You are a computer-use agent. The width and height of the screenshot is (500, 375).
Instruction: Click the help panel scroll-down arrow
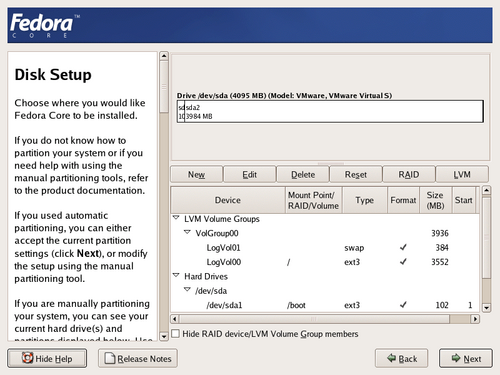point(164,336)
